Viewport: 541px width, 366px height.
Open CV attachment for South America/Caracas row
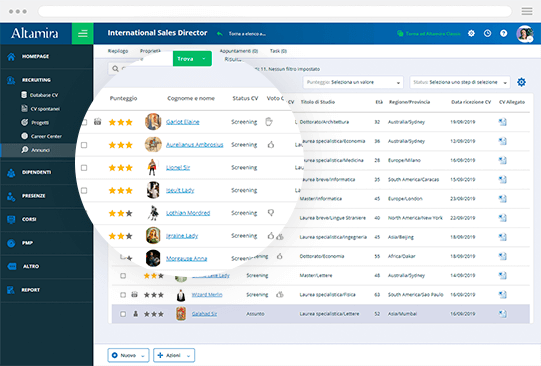point(503,179)
